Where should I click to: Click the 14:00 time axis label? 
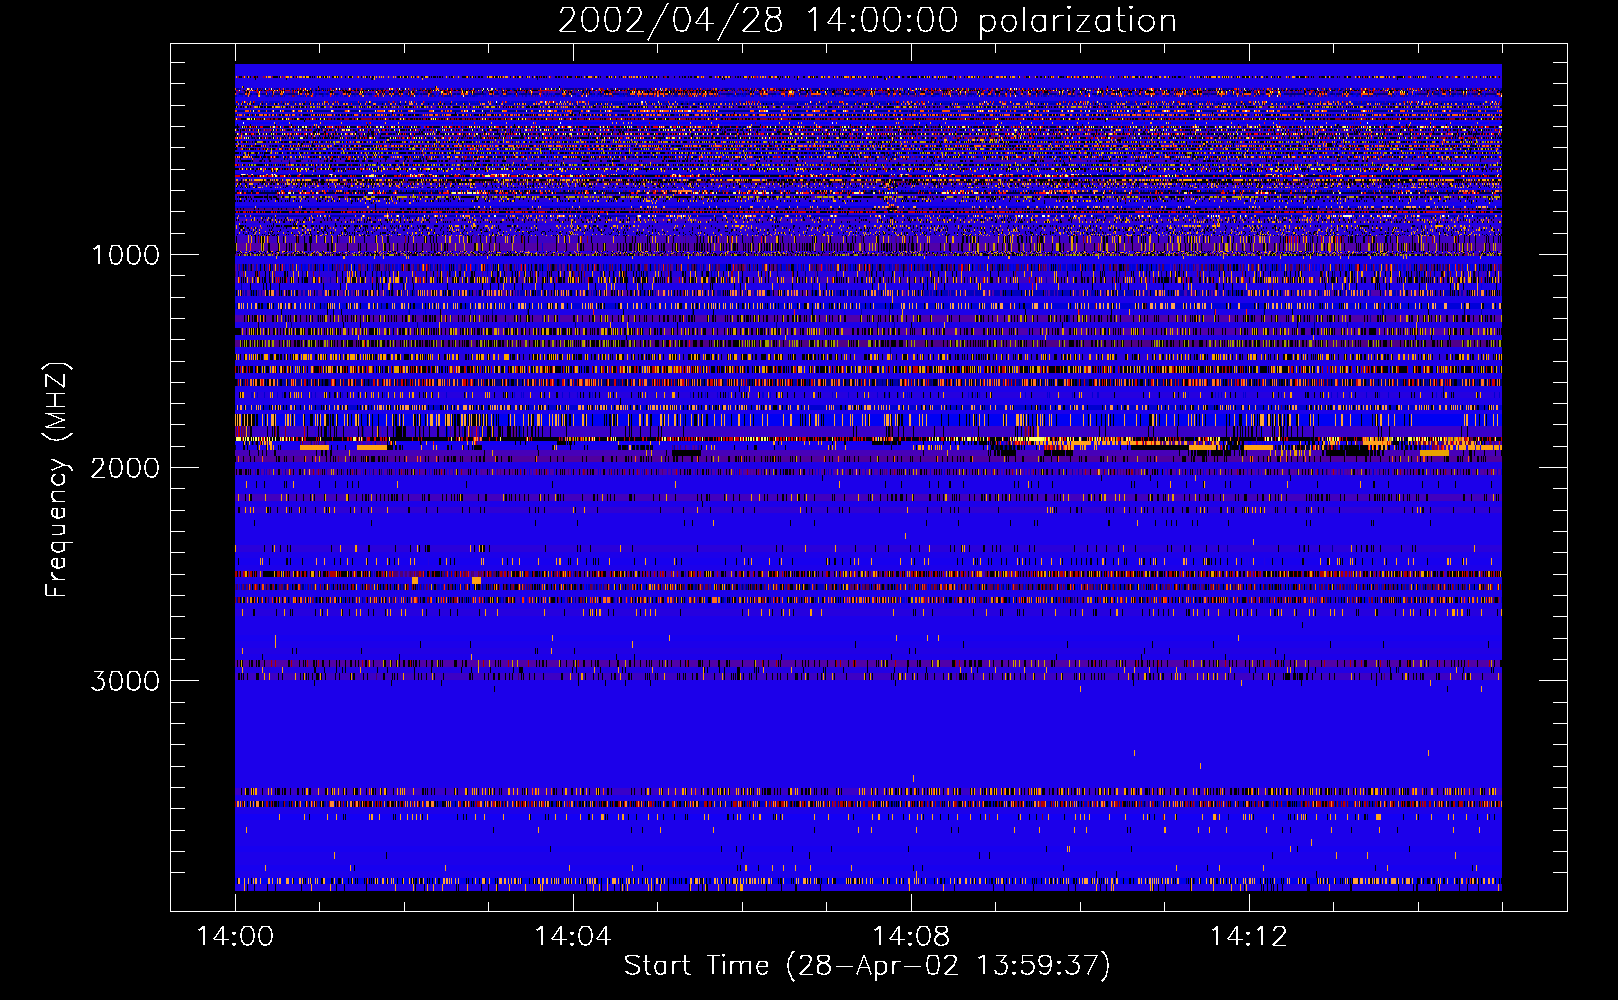click(x=235, y=937)
